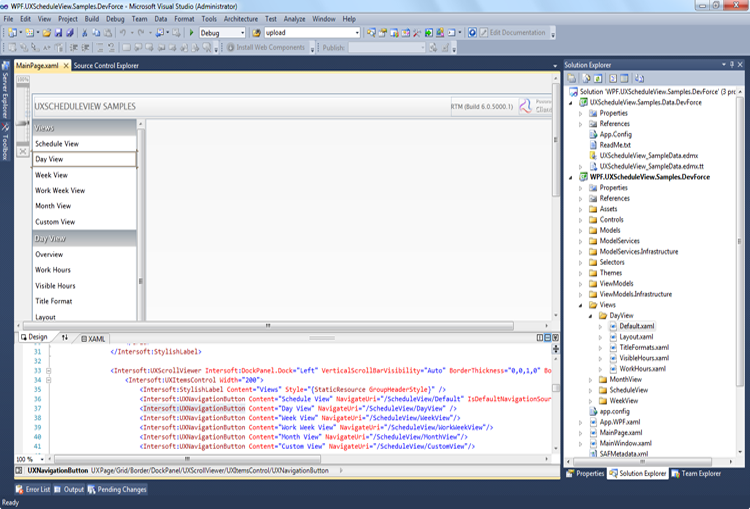
Task: Click the View Class Diagram icon
Action: (x=640, y=78)
